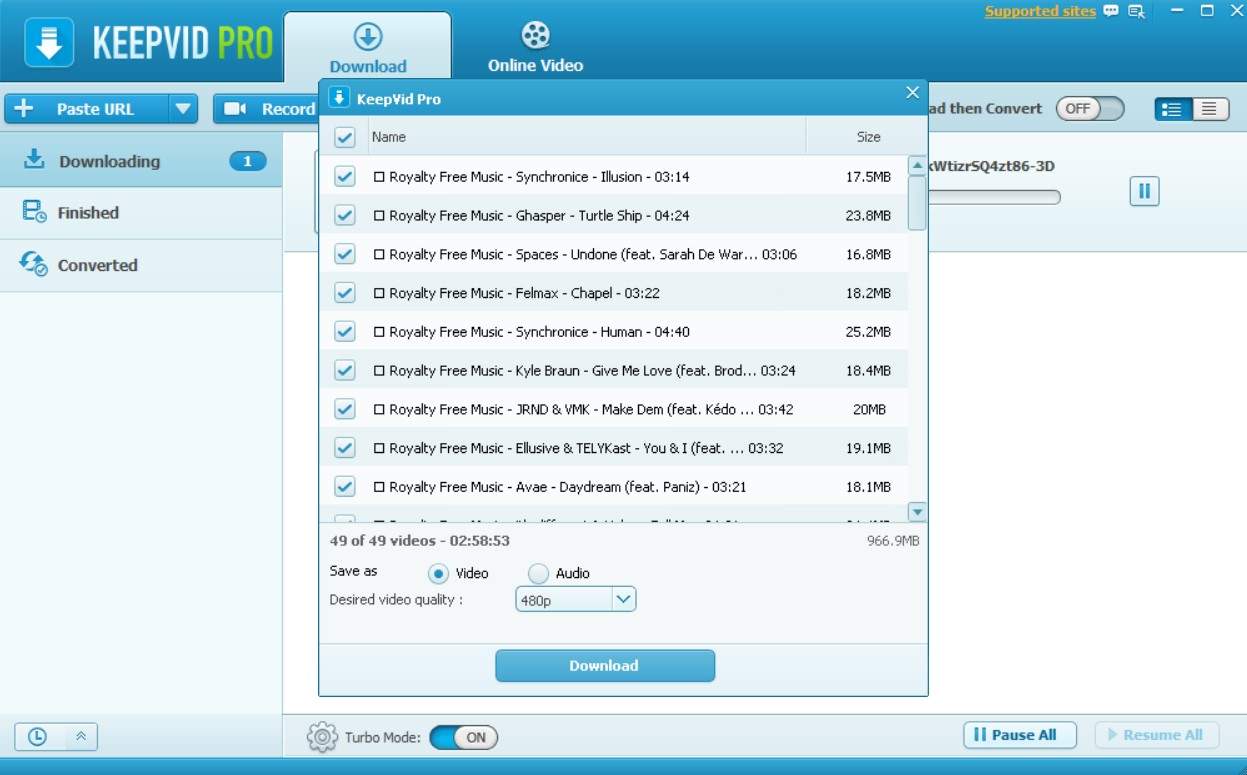Uncheck Kyle Braun - Give Me Love video
Viewport: 1247px width, 775px height.
344,370
